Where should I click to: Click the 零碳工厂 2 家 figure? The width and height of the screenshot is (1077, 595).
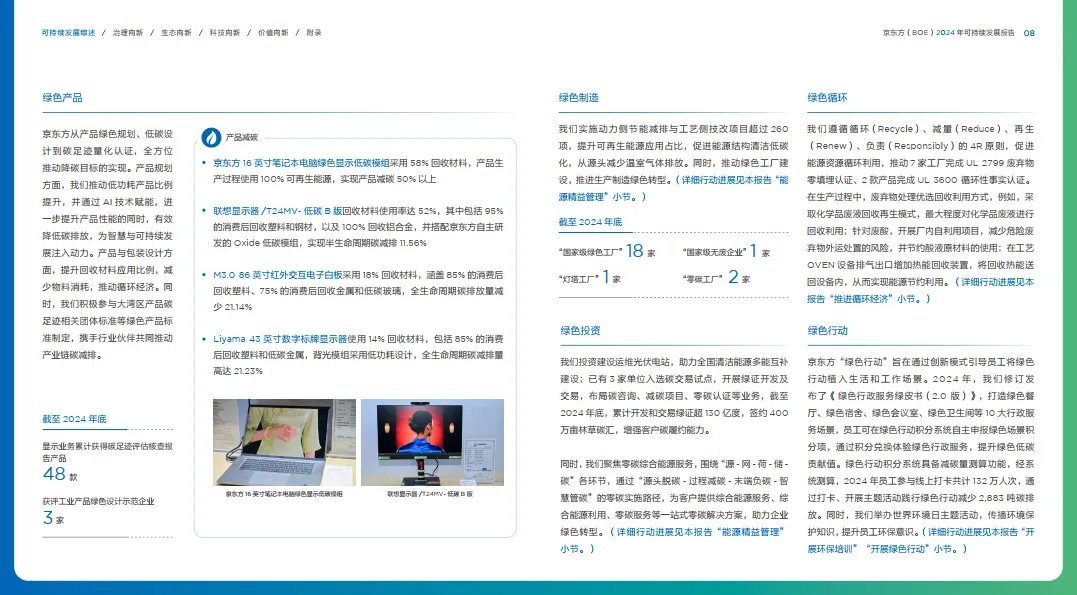(x=716, y=278)
